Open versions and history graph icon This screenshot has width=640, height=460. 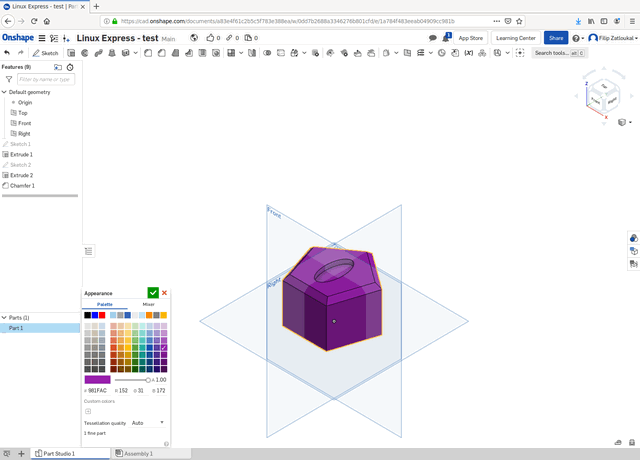pyautogui.click(x=53, y=38)
